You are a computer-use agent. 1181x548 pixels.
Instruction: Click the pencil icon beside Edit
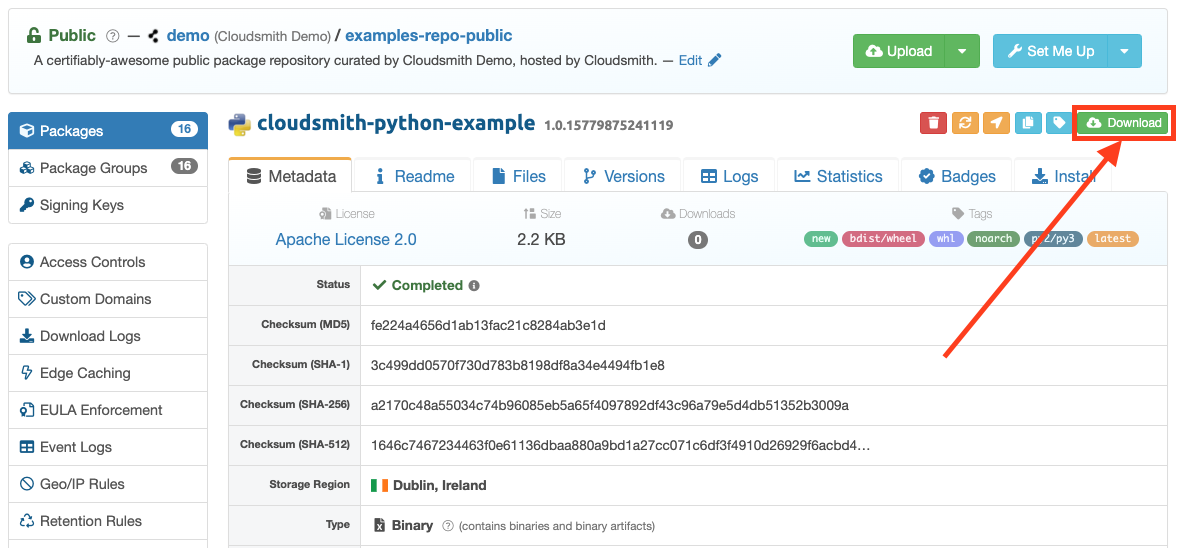click(714, 59)
